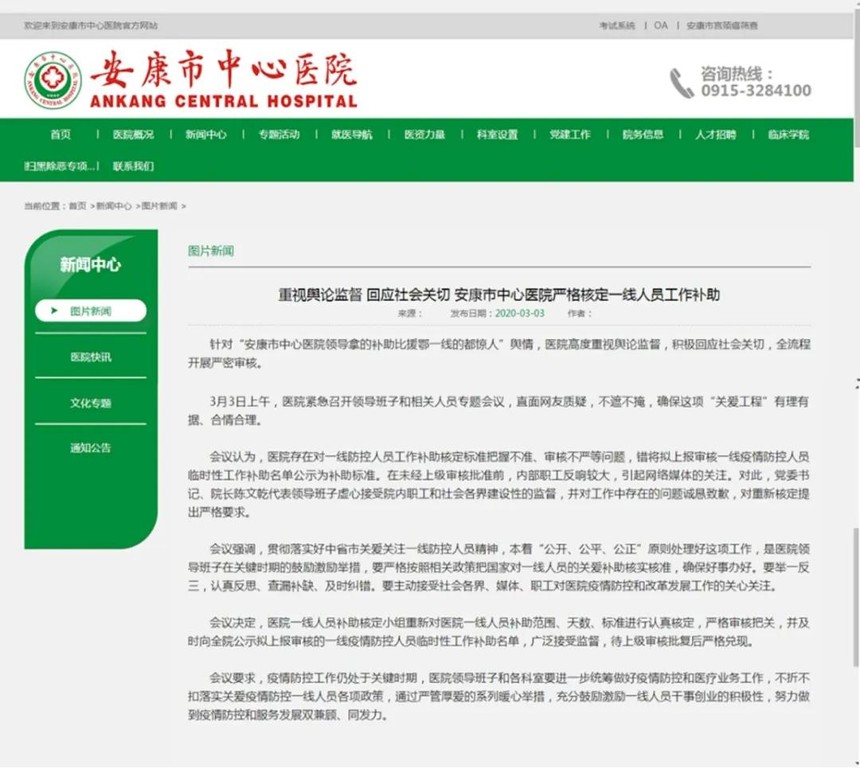The width and height of the screenshot is (860, 768).
Task: Open the 人才招聘 menu item
Action: coord(716,134)
